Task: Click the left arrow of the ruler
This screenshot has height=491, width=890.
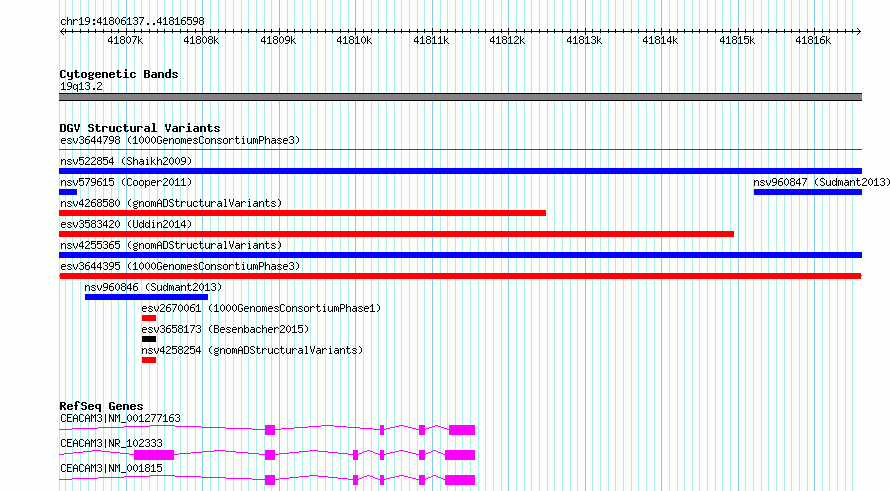Action: [62, 31]
